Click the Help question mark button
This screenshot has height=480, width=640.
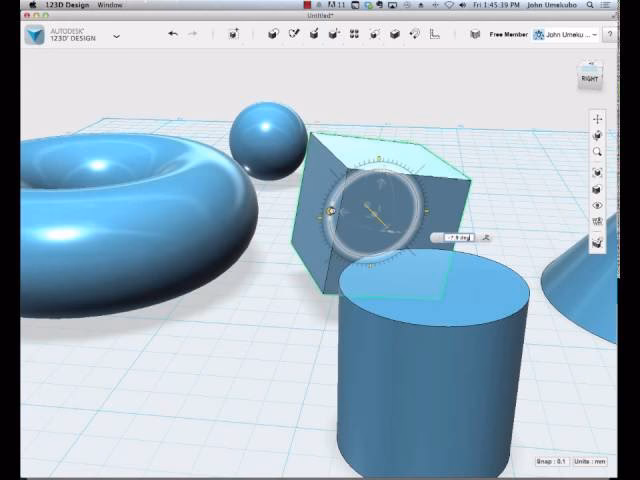[x=610, y=35]
